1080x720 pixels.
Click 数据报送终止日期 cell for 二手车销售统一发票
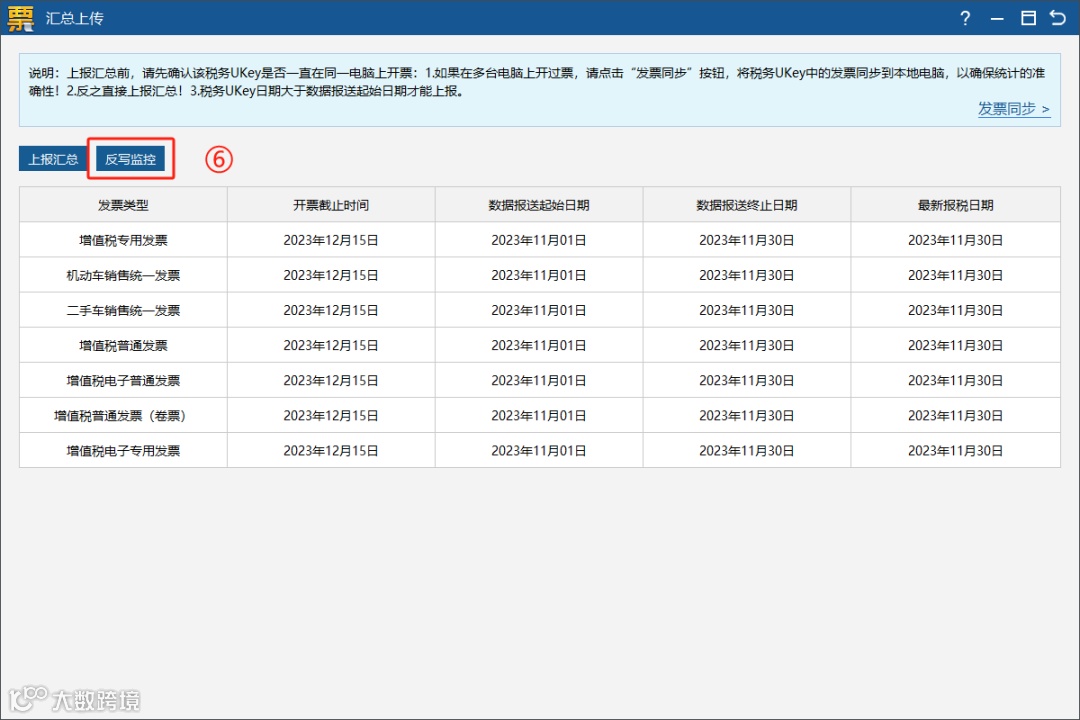(x=747, y=310)
